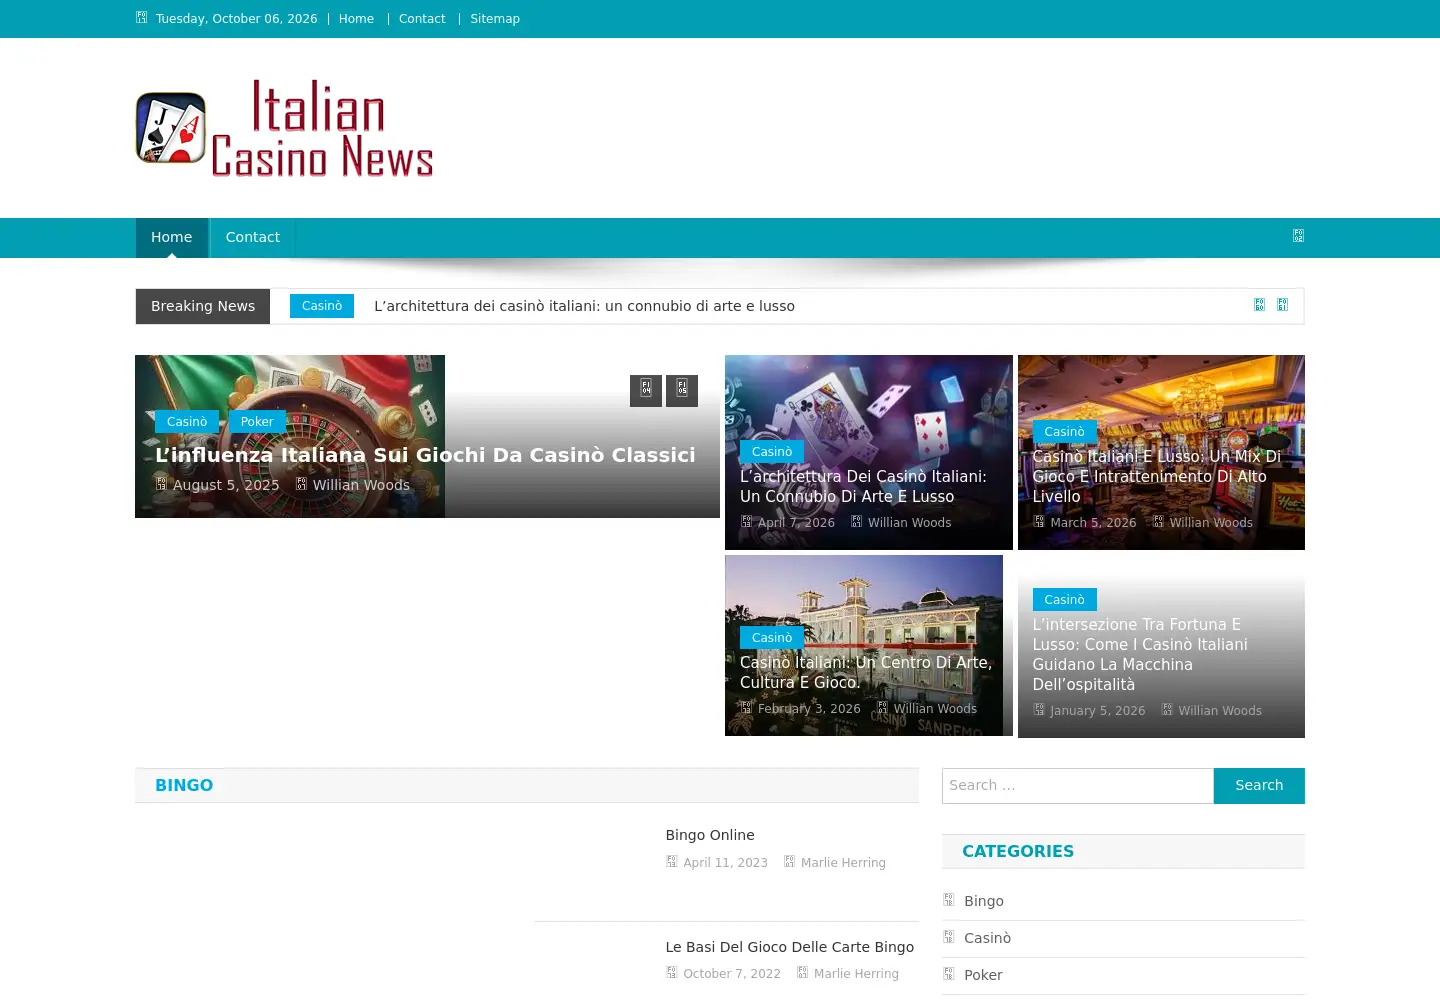This screenshot has height=1000, width=1440.
Task: Click the Casinò tag in the breaking news ticker
Action: [x=322, y=306]
